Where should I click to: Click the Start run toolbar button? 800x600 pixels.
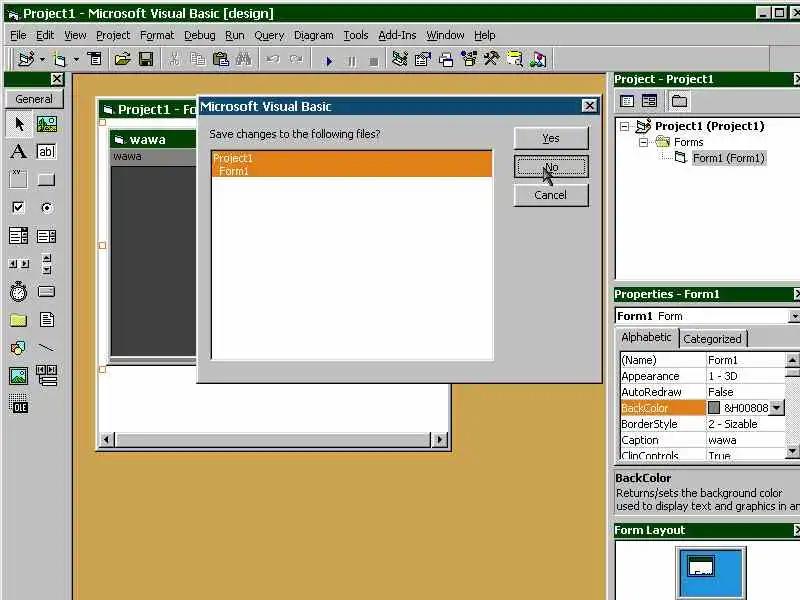[329, 61]
